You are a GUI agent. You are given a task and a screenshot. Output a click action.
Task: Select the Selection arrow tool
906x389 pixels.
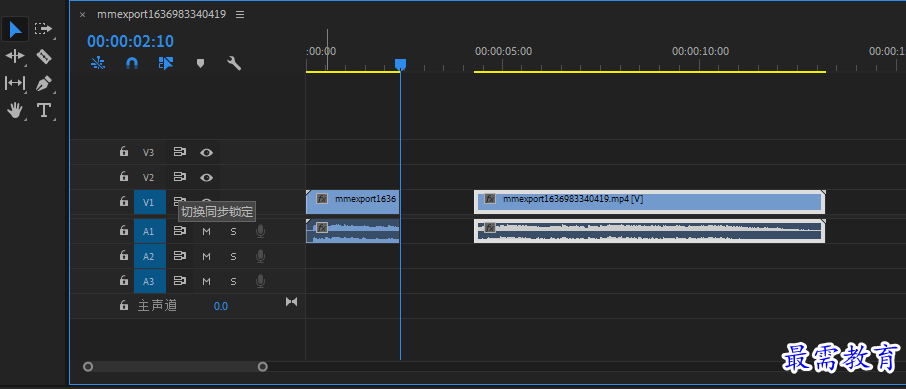[x=16, y=29]
